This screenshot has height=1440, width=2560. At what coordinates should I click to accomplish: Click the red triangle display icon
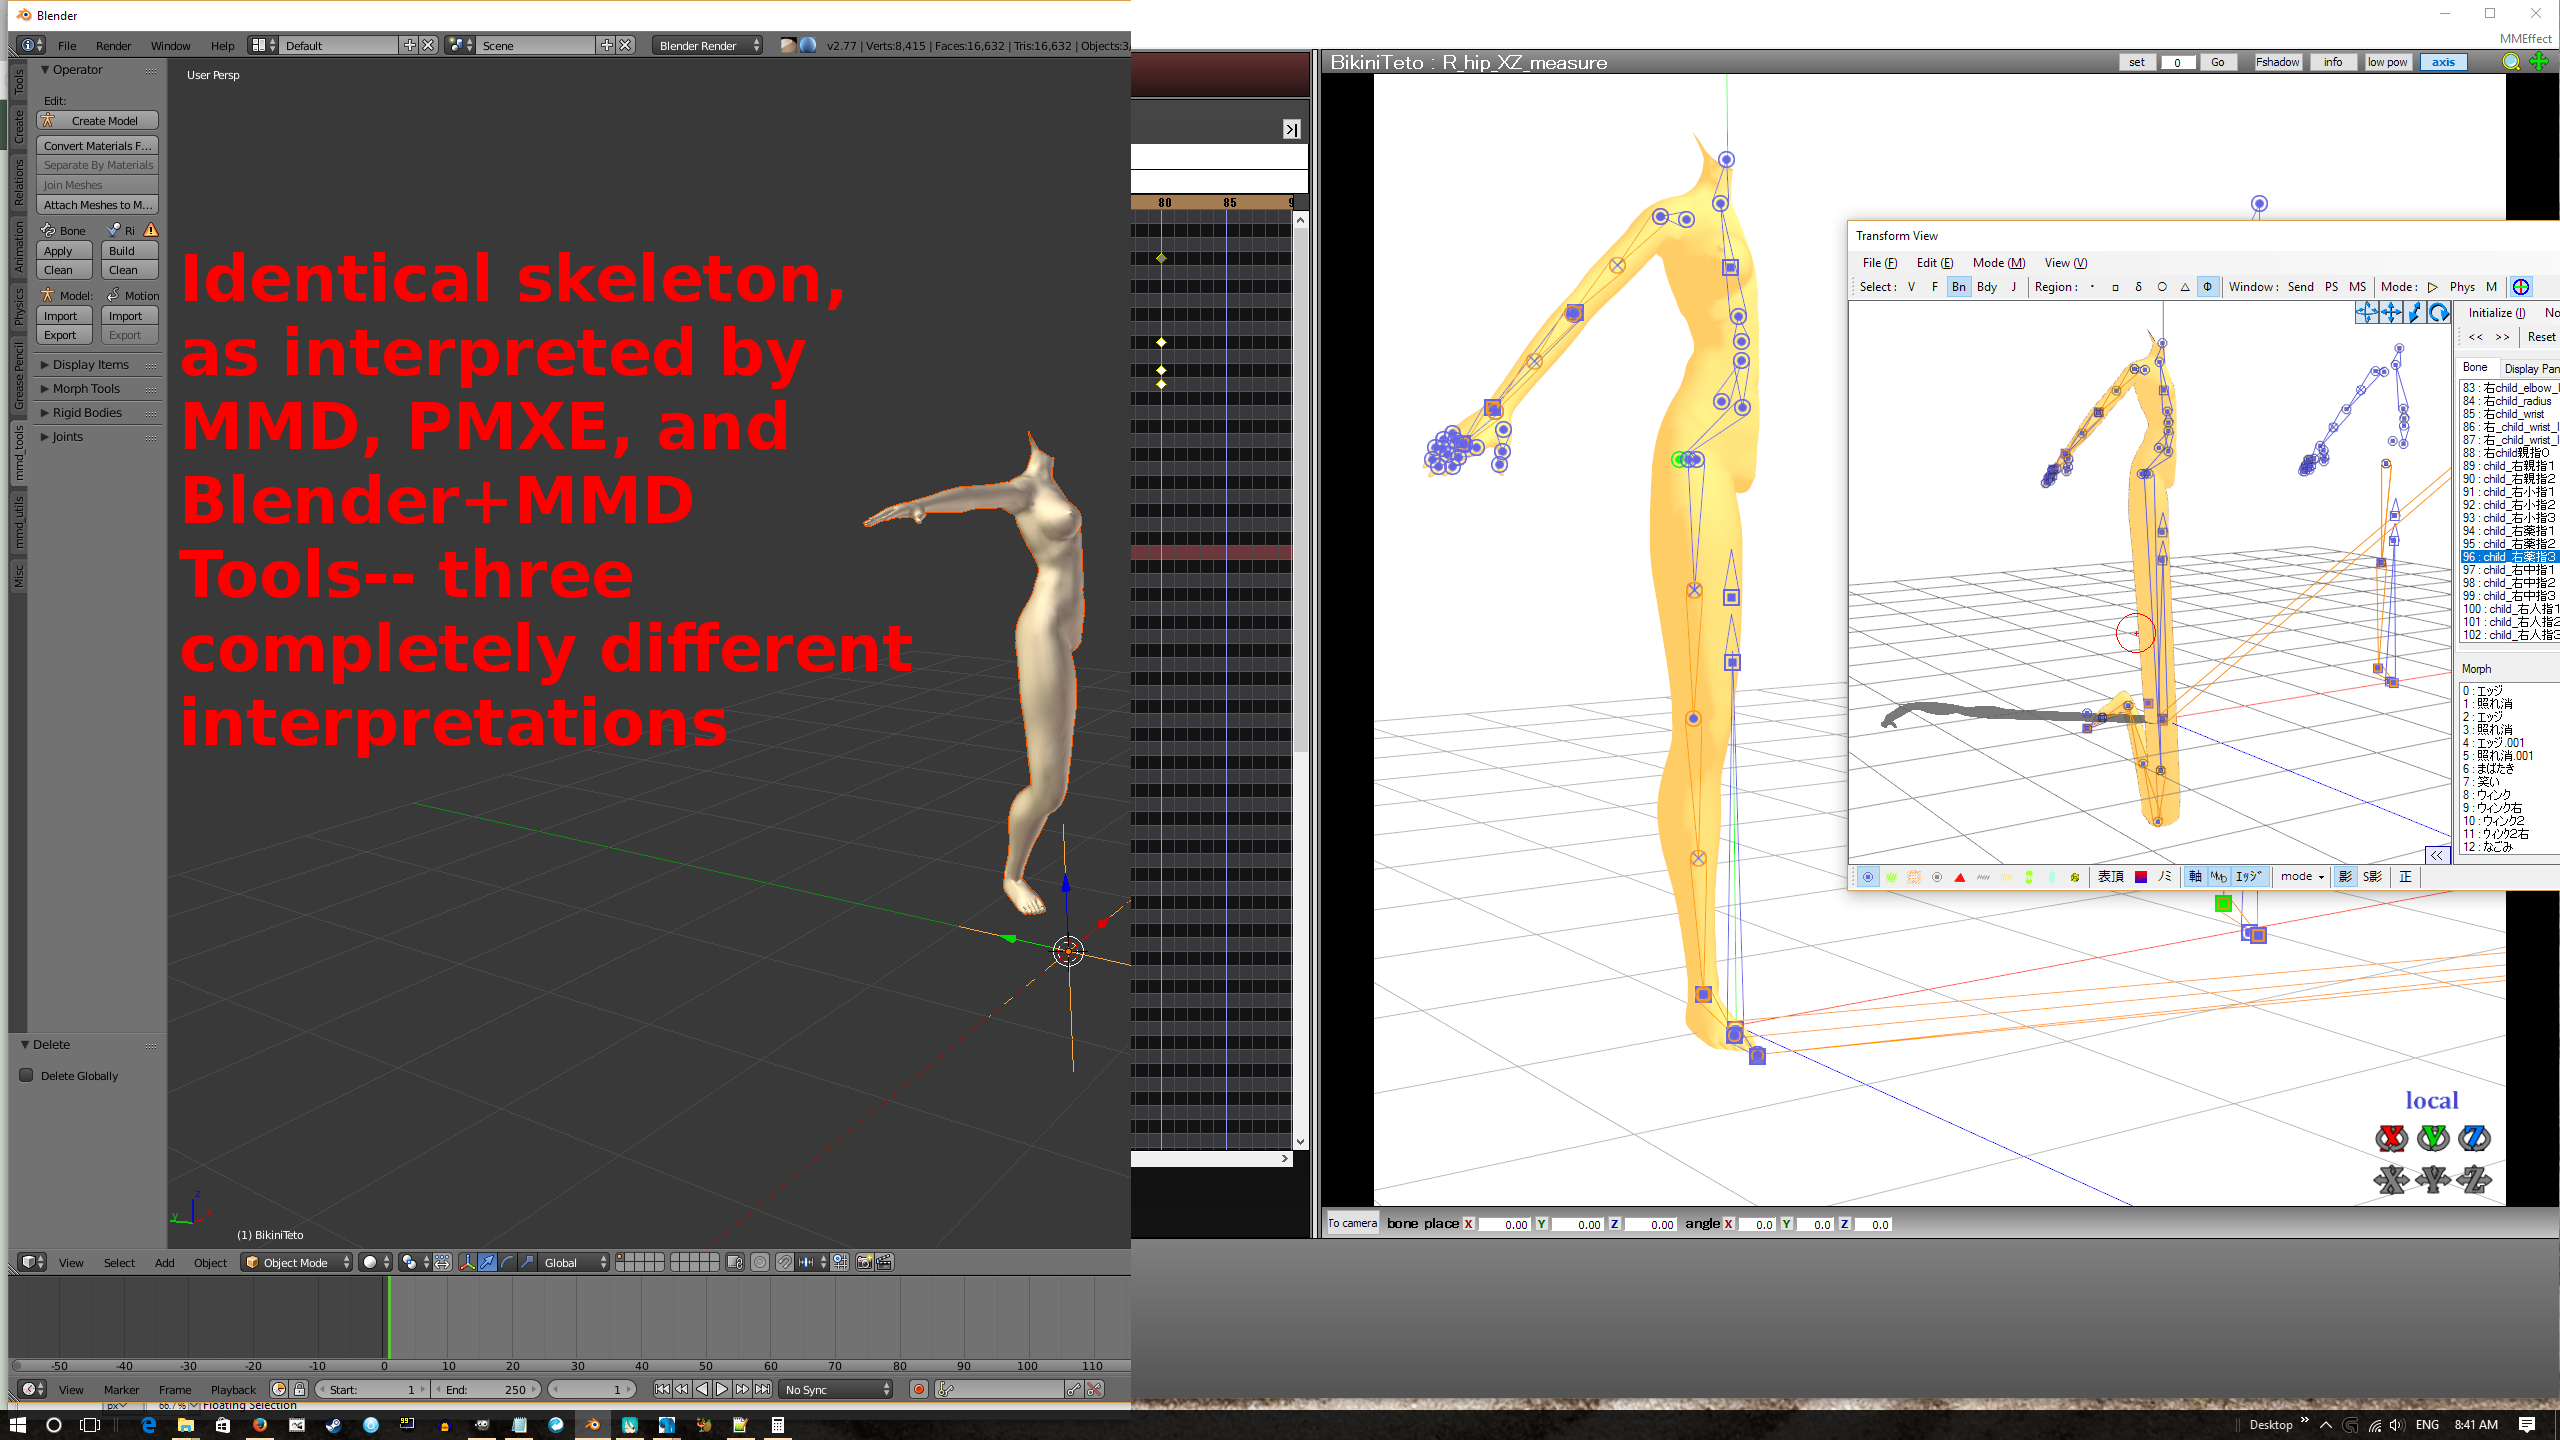point(1960,877)
